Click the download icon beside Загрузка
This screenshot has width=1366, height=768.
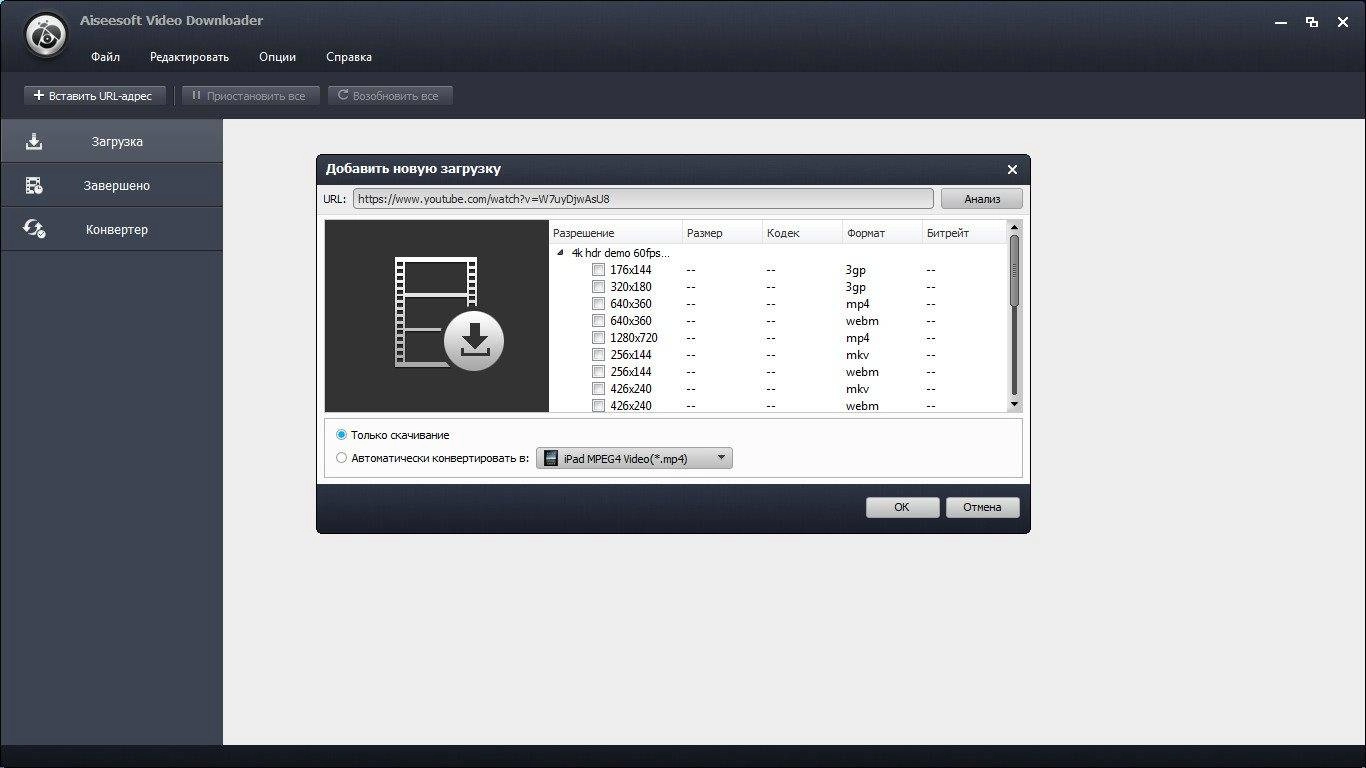coord(34,141)
